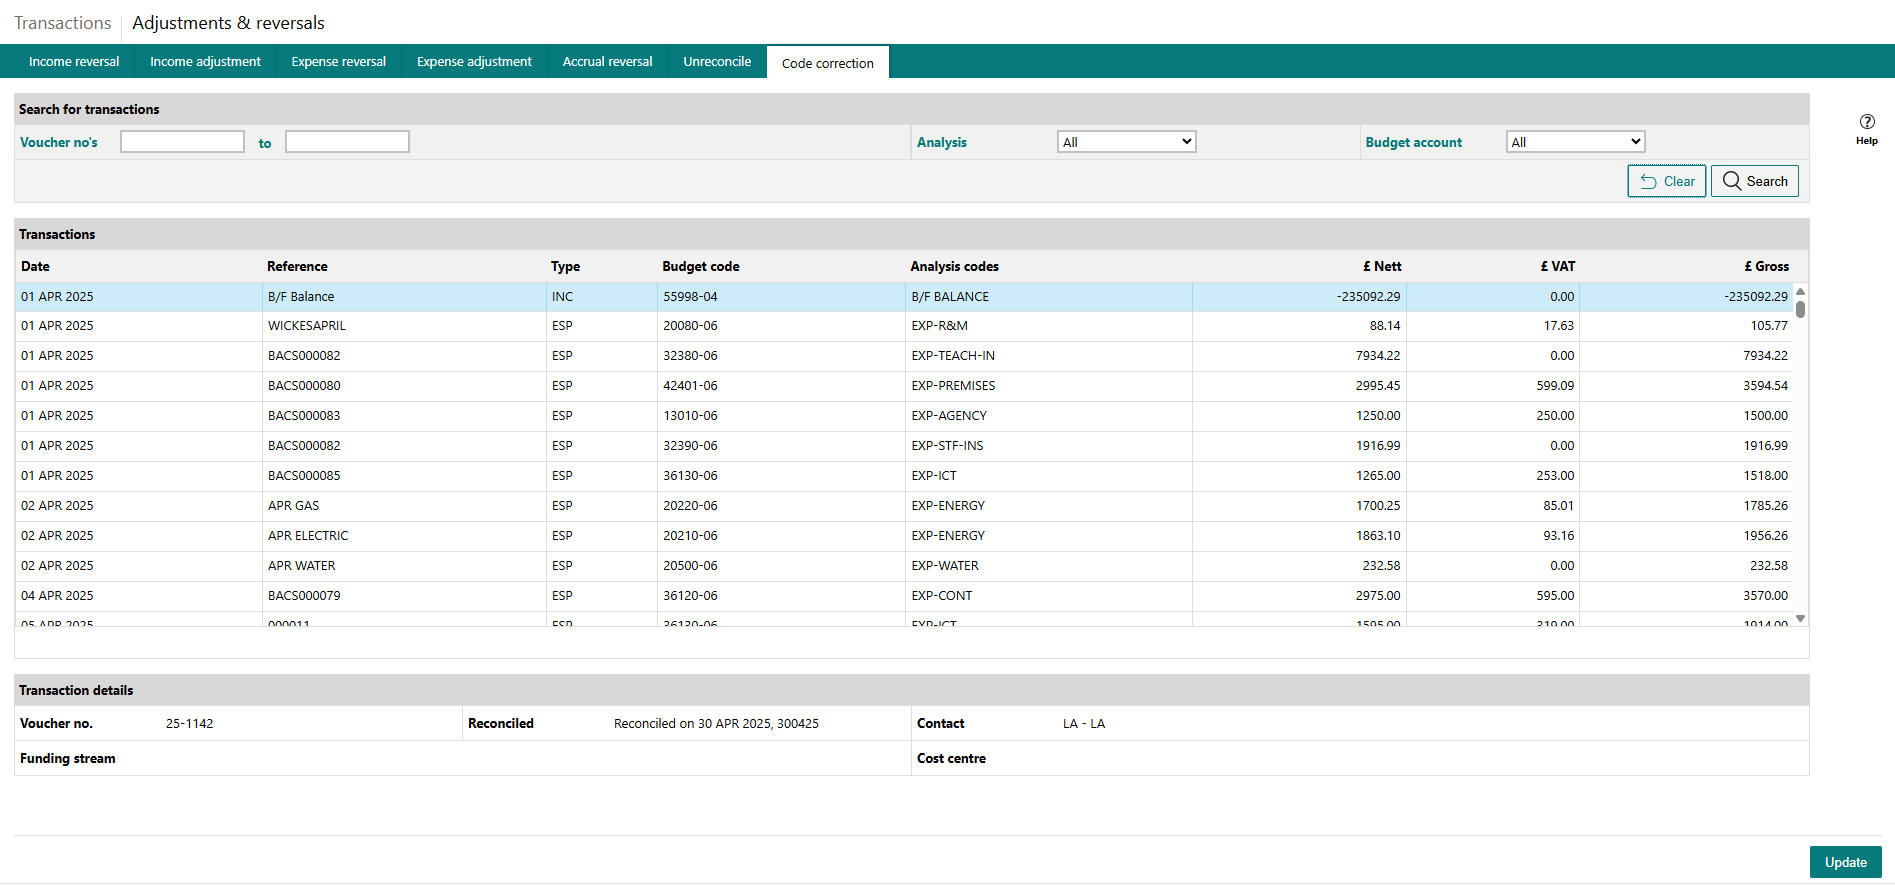1895x885 pixels.
Task: Select the B/F Balance transaction row
Action: (905, 297)
